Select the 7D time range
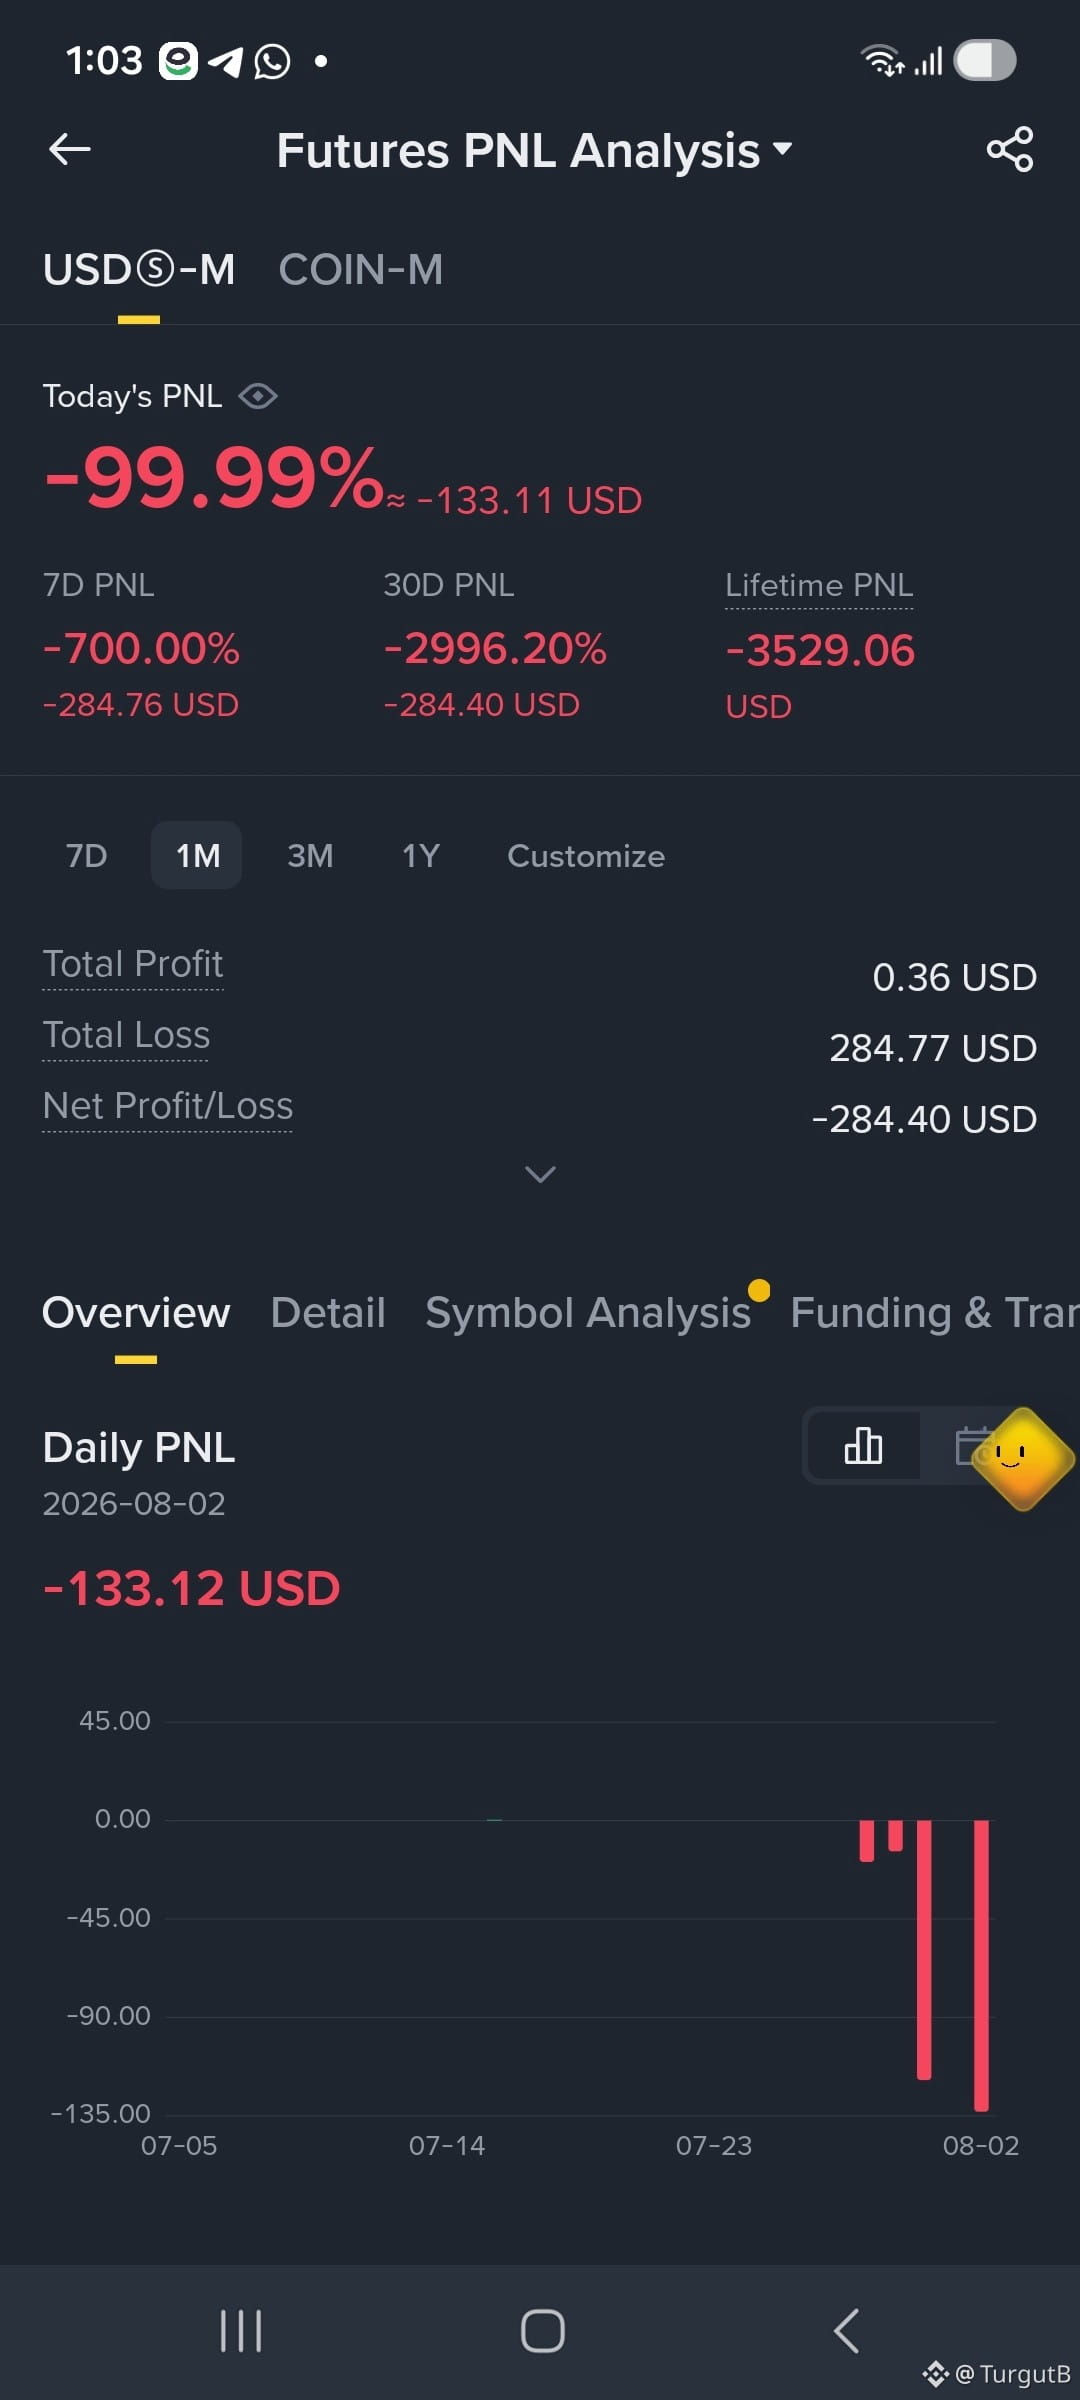The height and width of the screenshot is (2400, 1080). pyautogui.click(x=87, y=856)
